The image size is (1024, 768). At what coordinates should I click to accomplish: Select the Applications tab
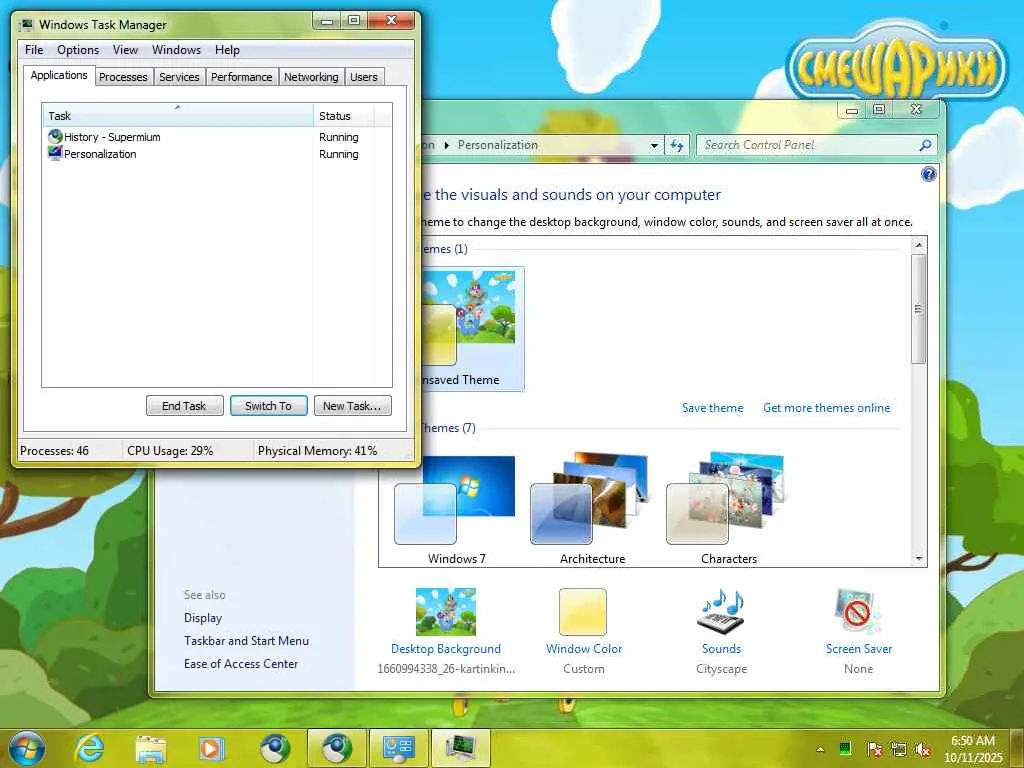59,75
